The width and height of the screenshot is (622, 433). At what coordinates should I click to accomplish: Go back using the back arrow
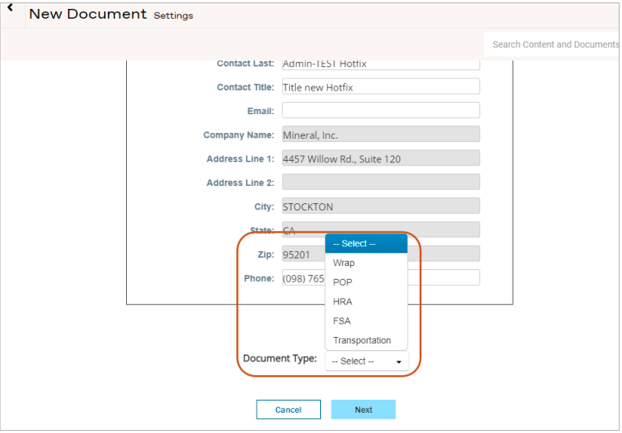(10, 8)
